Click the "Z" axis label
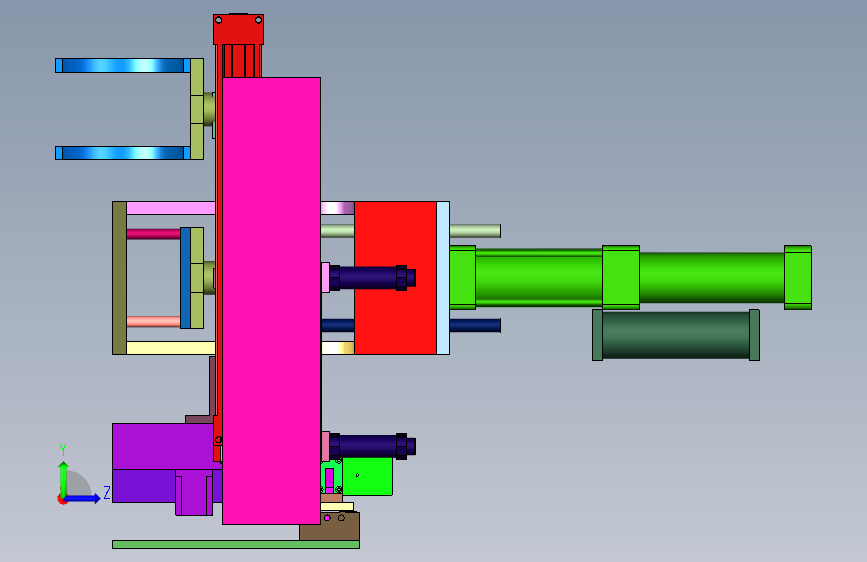 pyautogui.click(x=107, y=492)
